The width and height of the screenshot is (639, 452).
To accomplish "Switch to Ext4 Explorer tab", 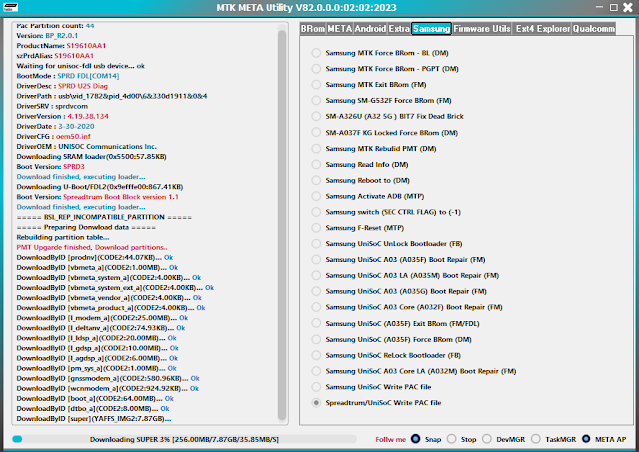I will click(x=542, y=29).
